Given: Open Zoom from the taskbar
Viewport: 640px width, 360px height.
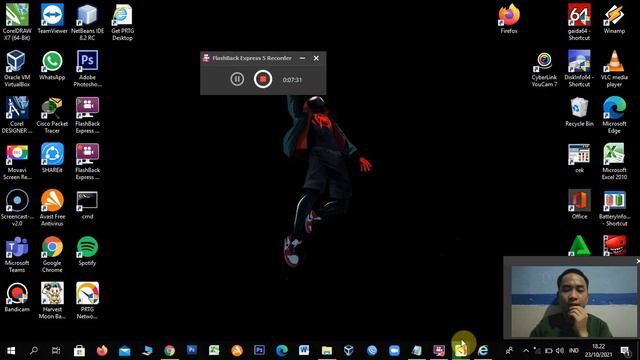Looking at the screenshot, I should (394, 351).
